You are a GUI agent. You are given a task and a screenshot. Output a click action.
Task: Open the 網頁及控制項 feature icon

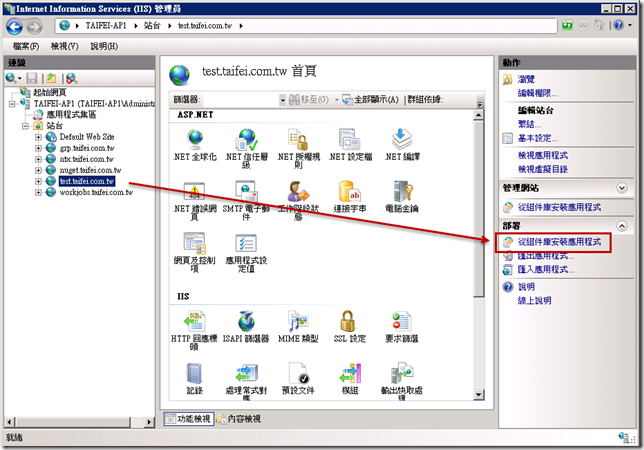(195, 252)
